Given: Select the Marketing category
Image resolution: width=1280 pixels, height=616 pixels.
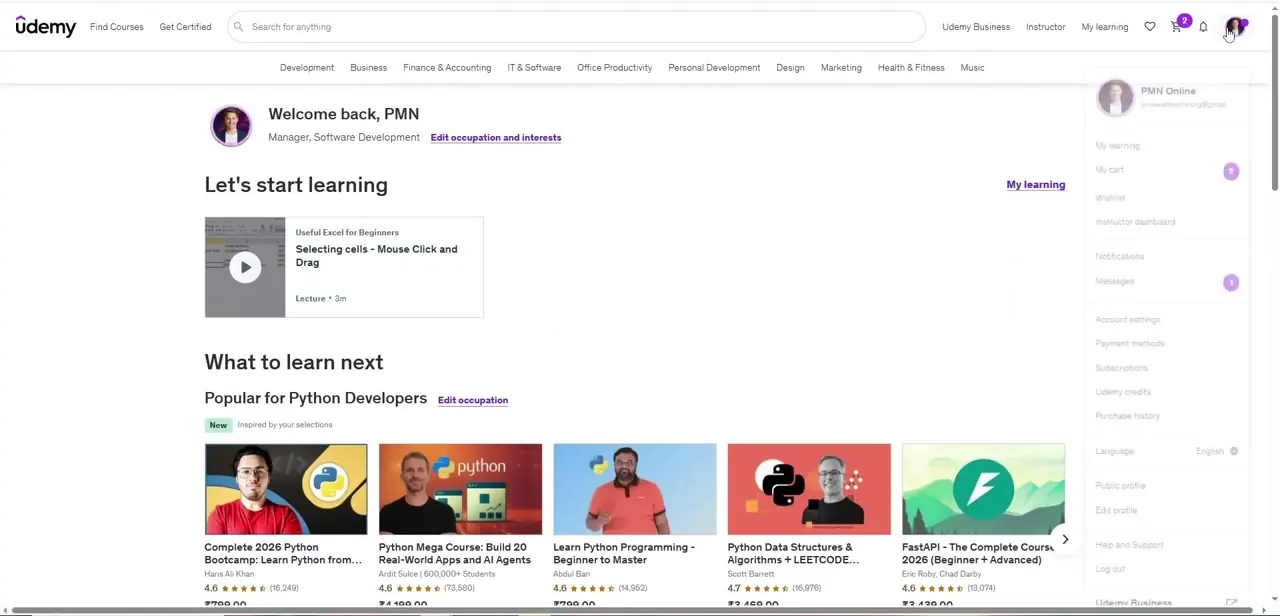Looking at the screenshot, I should coord(841,68).
